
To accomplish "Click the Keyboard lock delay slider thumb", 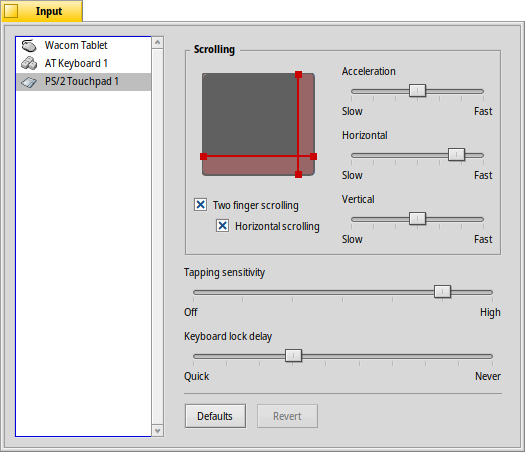I will (x=293, y=356).
